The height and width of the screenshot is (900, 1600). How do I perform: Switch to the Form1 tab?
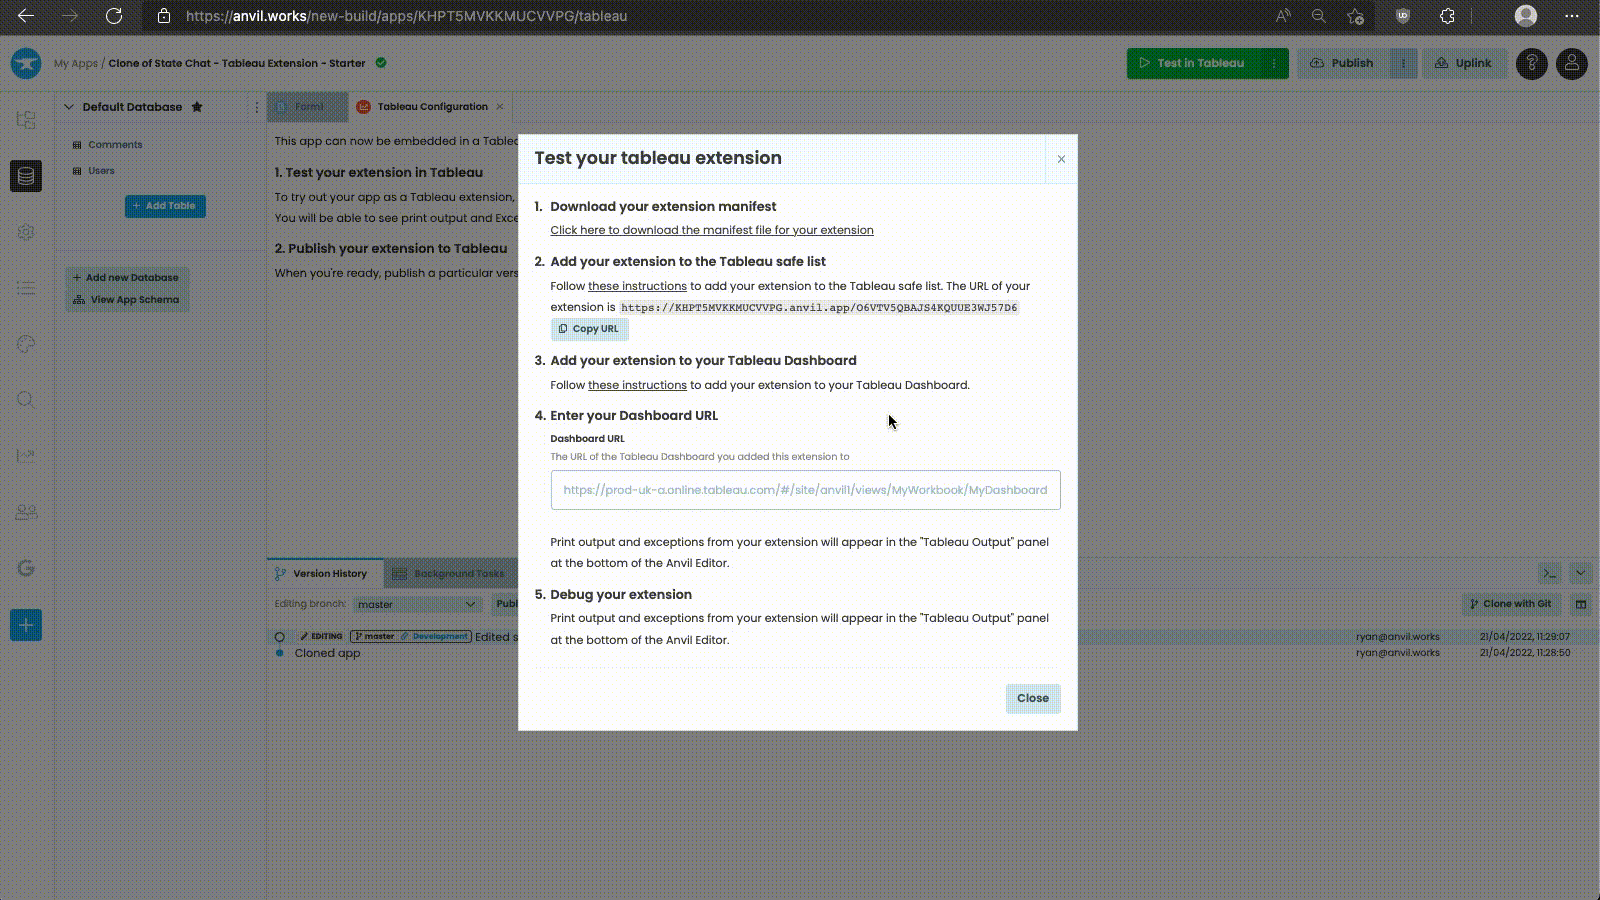point(308,107)
